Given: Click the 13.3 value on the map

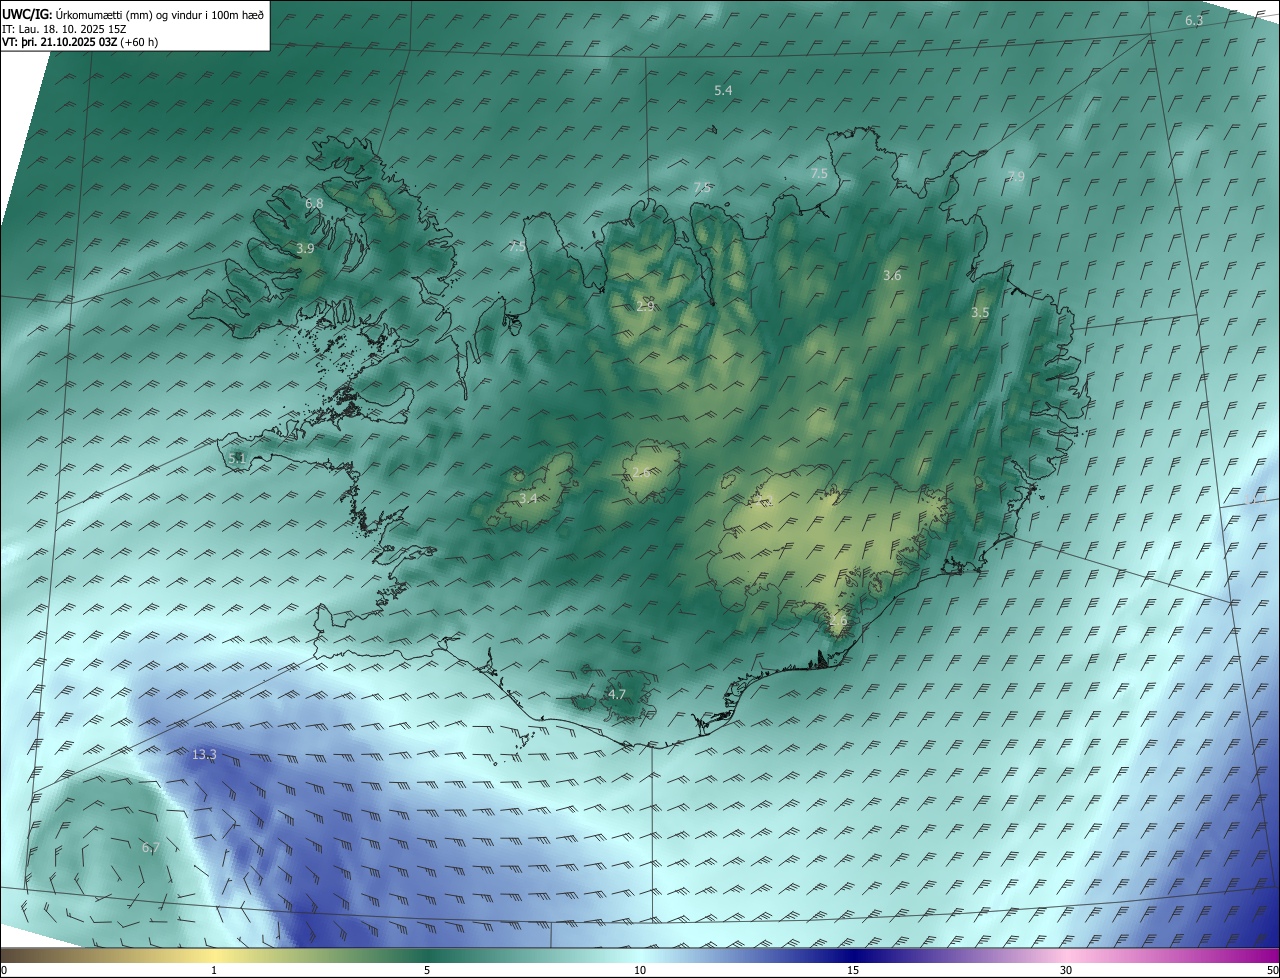Looking at the screenshot, I should click(204, 754).
